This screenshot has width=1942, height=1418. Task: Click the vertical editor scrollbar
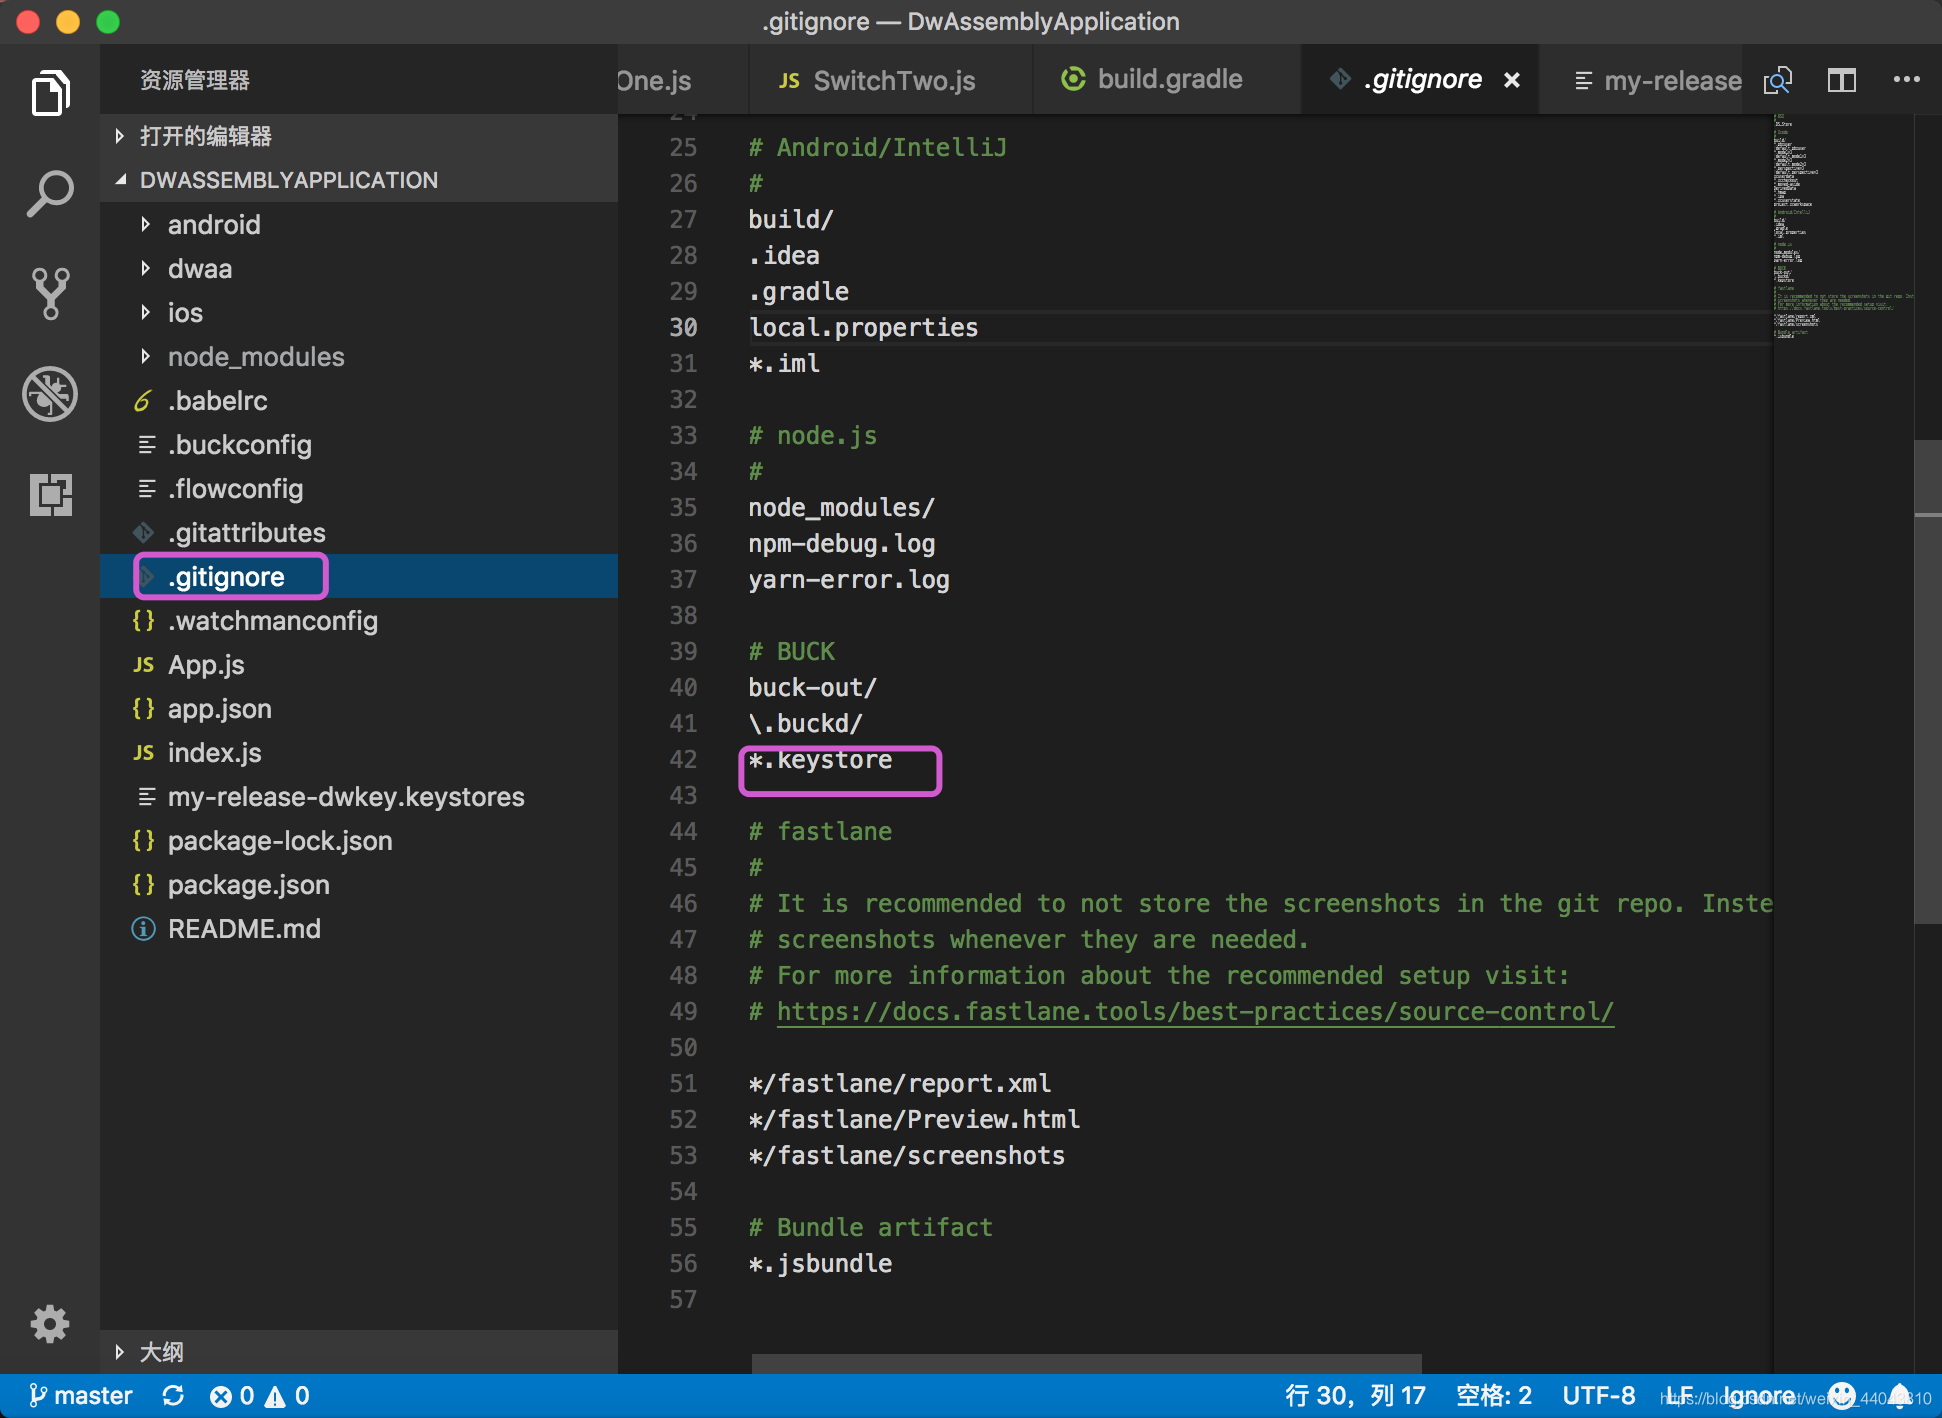(x=1927, y=682)
